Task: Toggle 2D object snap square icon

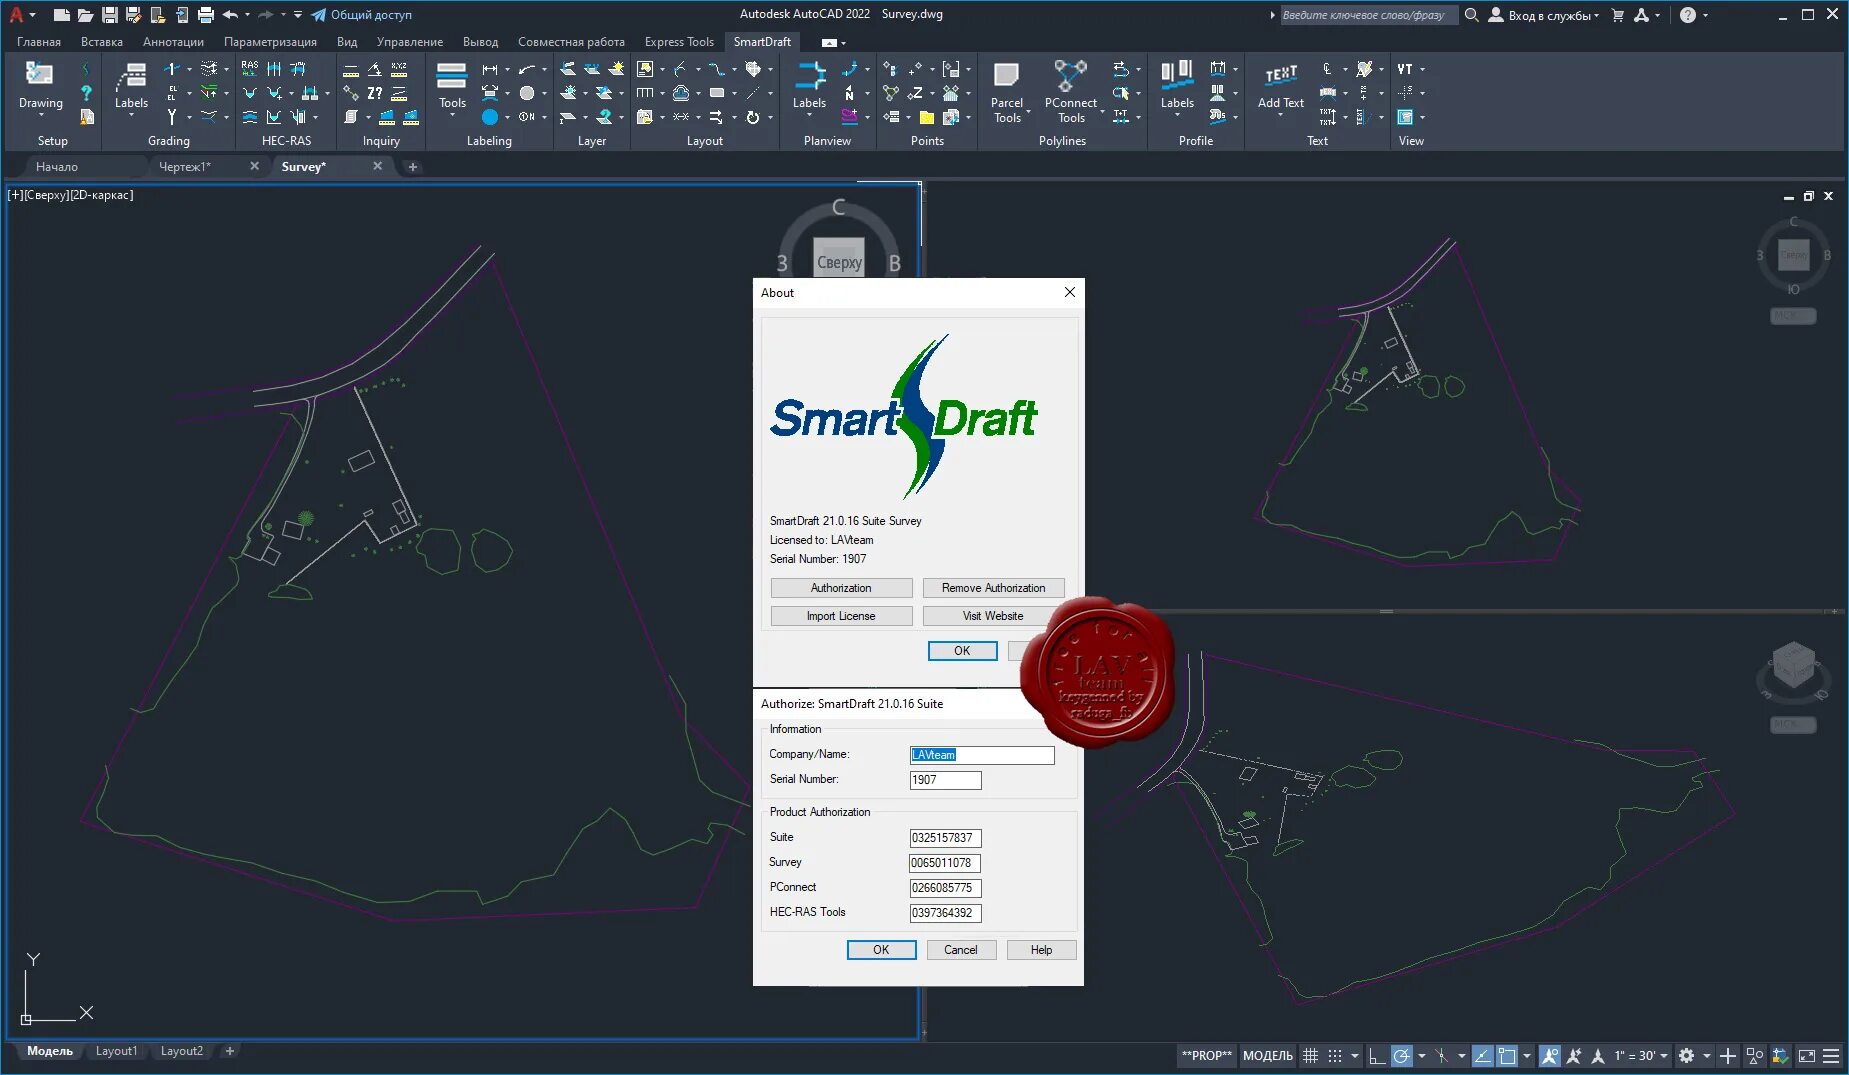Action: point(1507,1056)
